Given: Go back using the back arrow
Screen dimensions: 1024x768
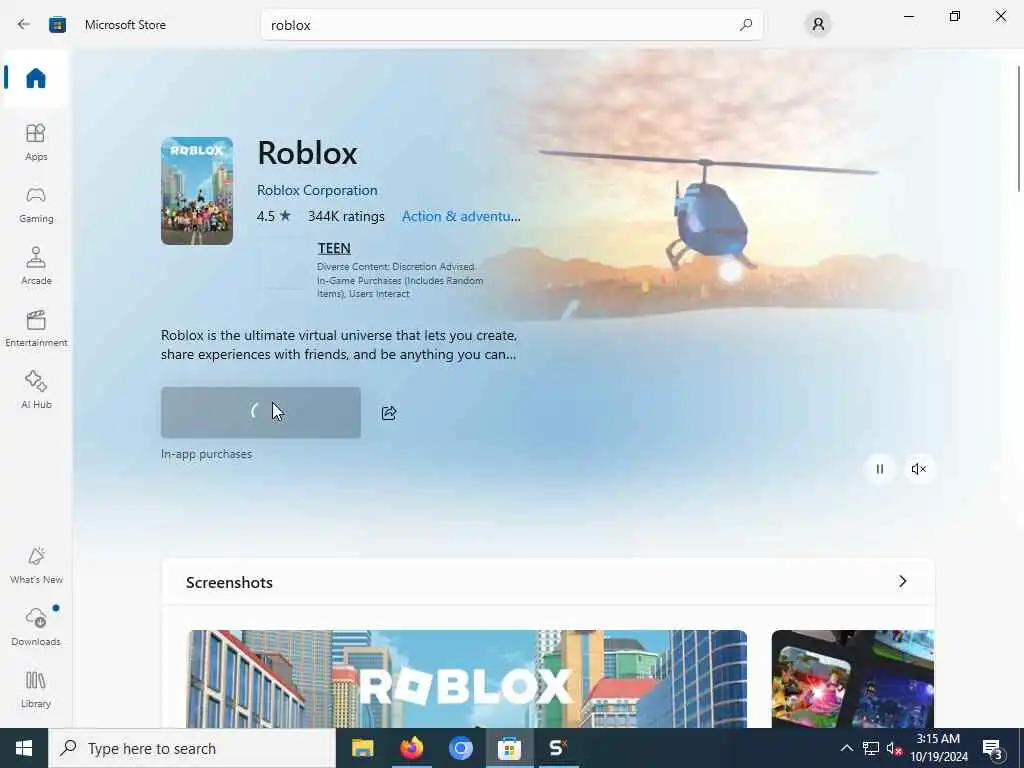Looking at the screenshot, I should click(x=24, y=25).
